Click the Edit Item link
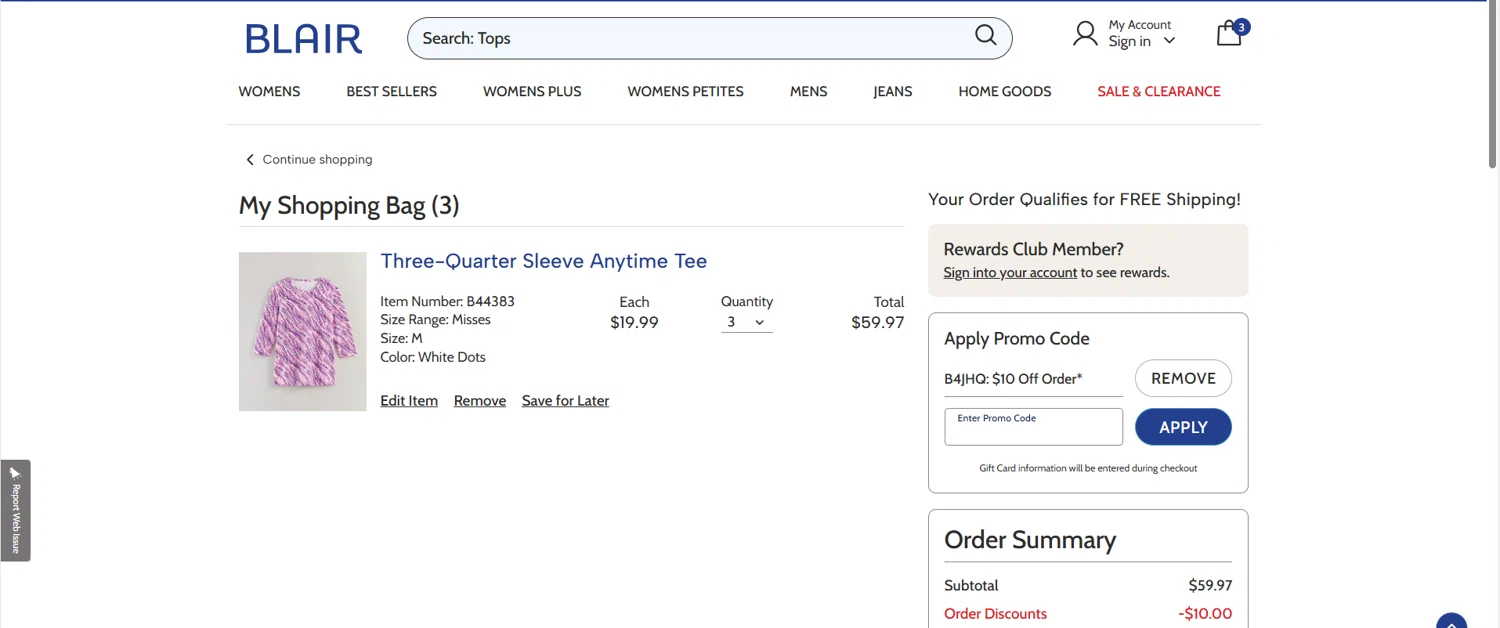 point(409,401)
